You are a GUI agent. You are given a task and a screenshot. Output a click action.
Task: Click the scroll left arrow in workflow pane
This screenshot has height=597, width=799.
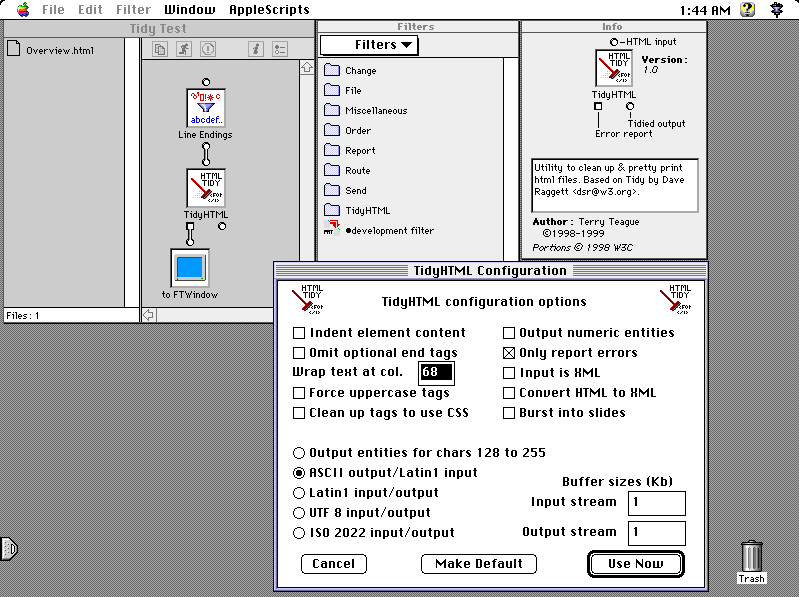(148, 315)
